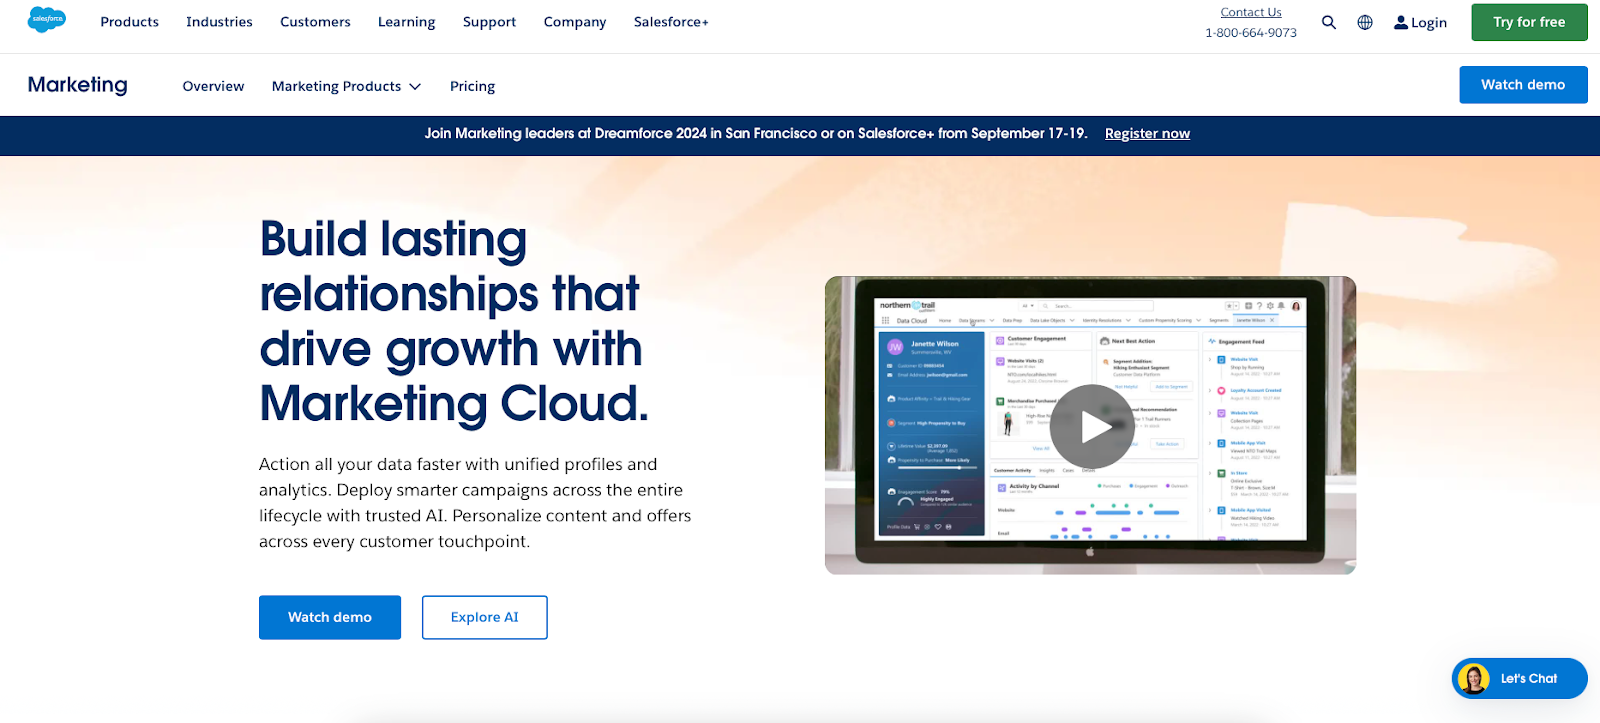
Task: Click the Explore AI button
Action: coord(485,618)
